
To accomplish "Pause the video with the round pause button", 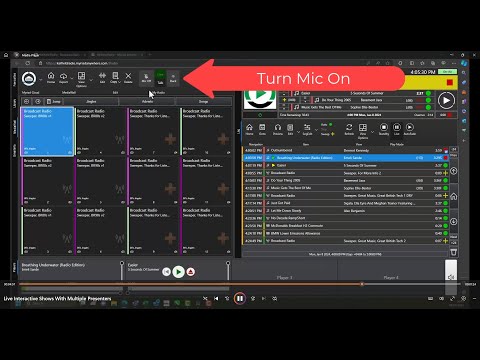I will tap(240, 299).
